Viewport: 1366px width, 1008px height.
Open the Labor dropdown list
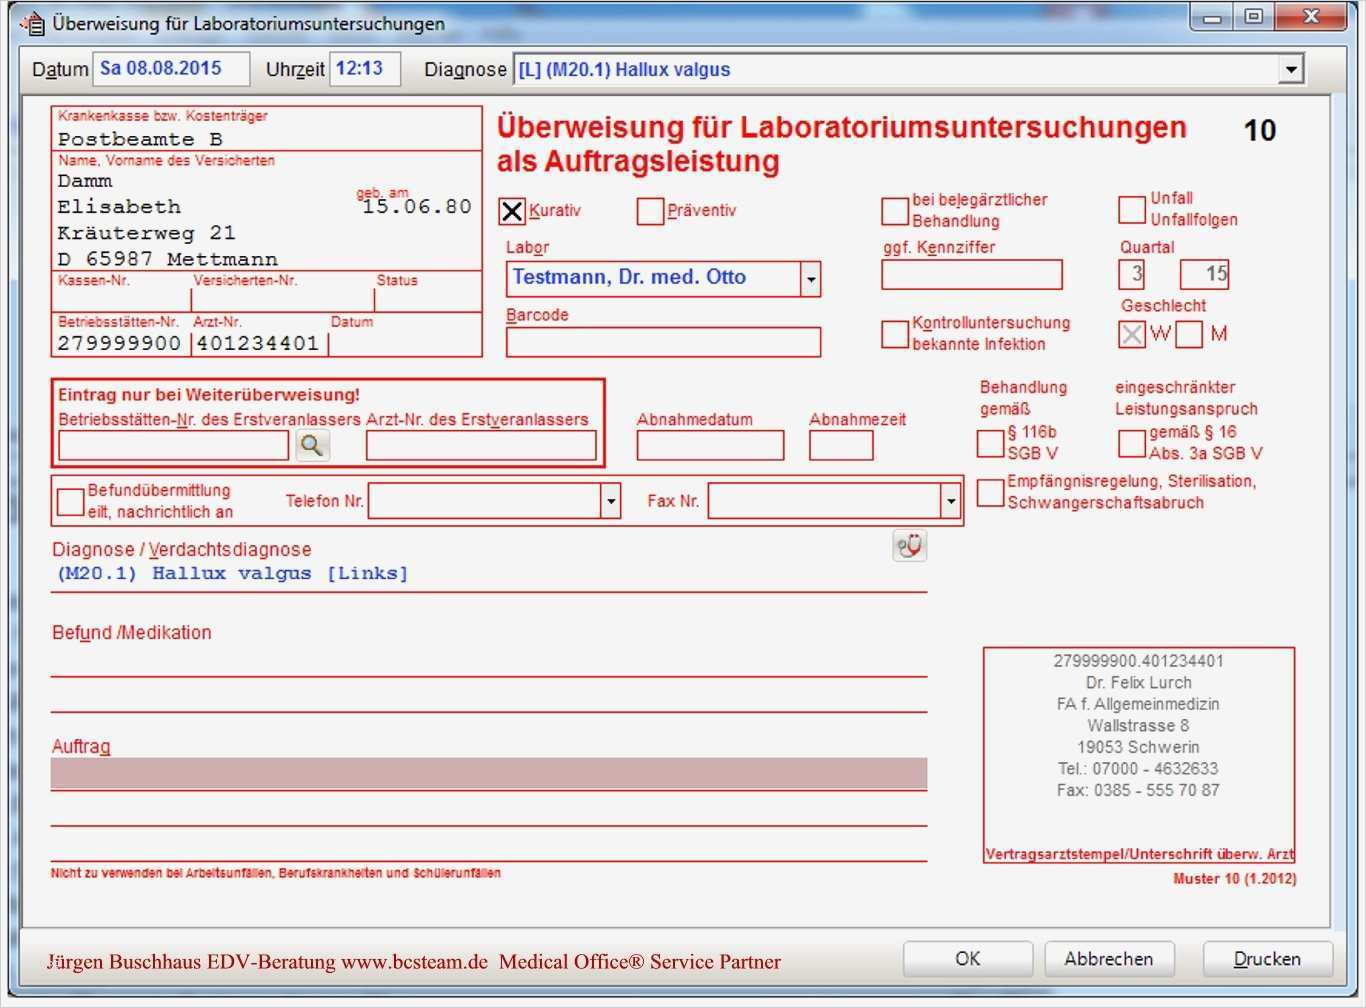coord(811,279)
